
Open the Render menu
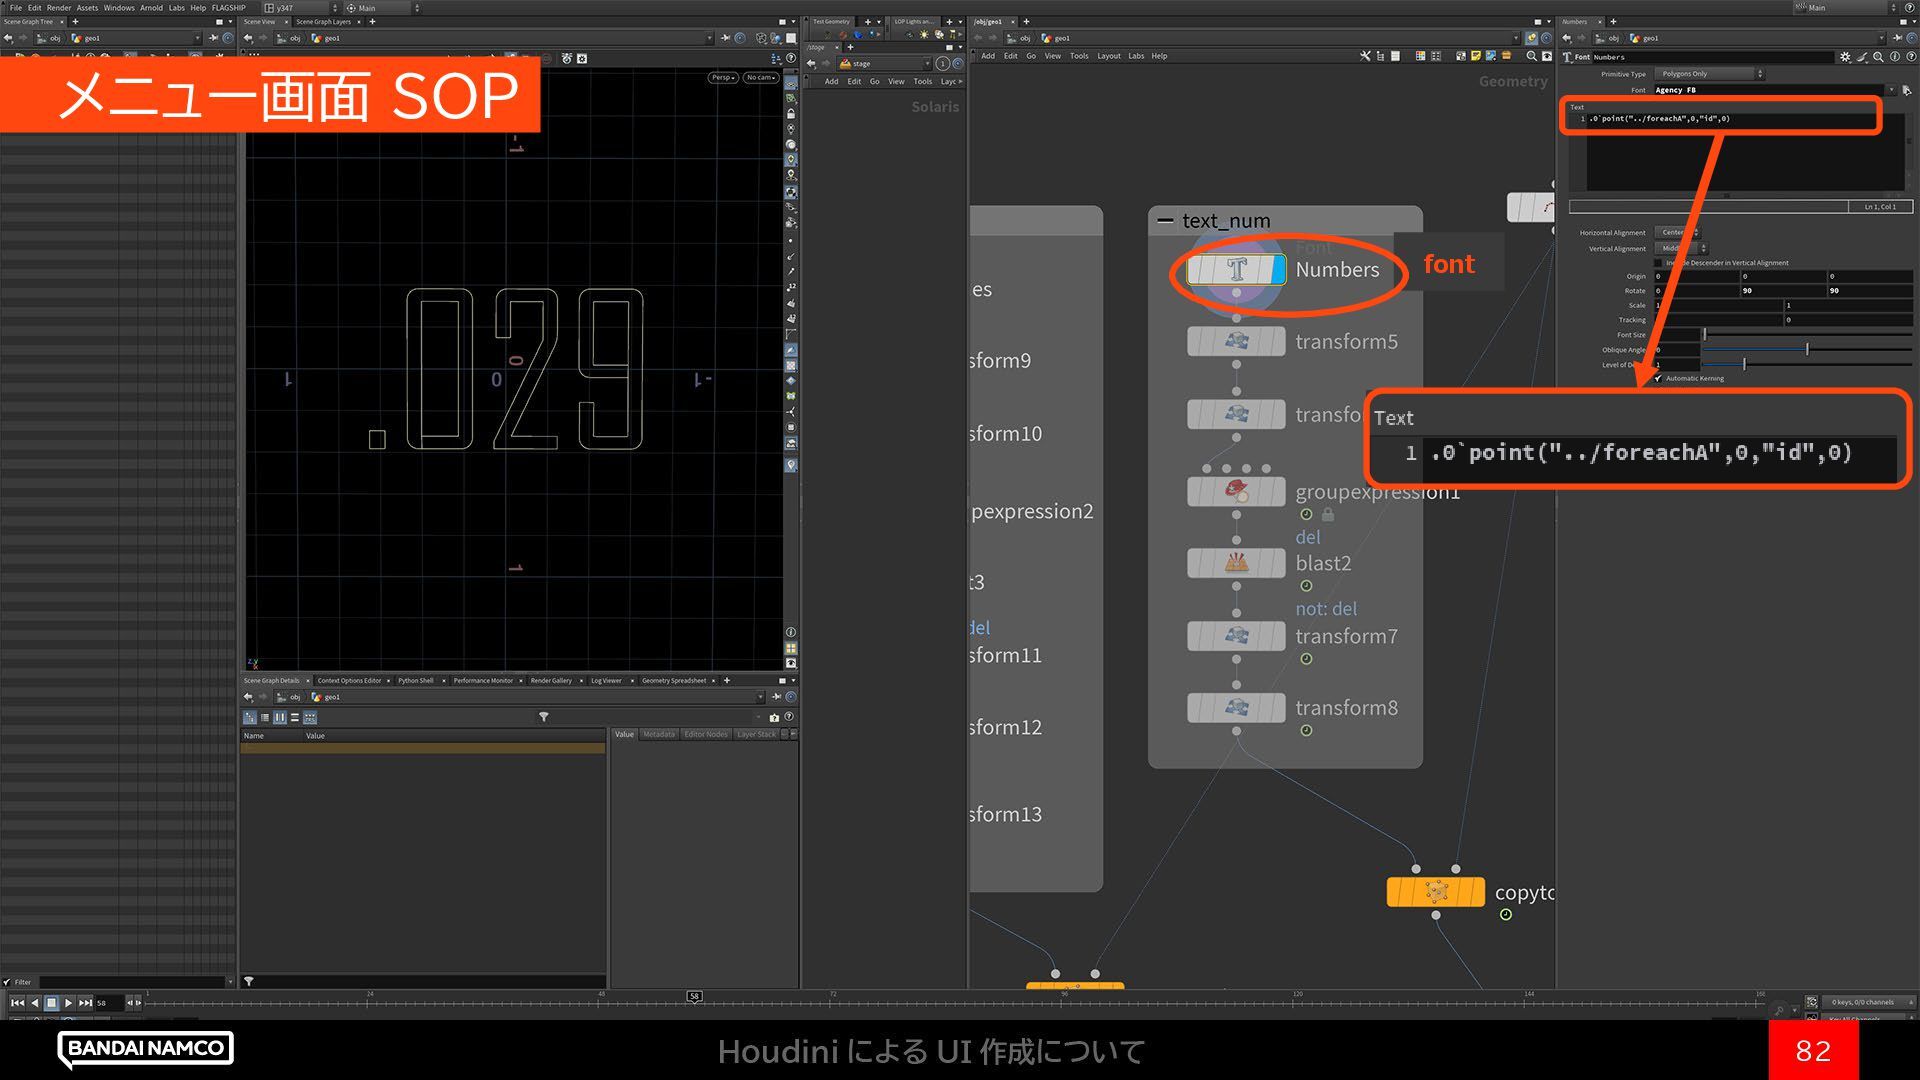[x=59, y=7]
